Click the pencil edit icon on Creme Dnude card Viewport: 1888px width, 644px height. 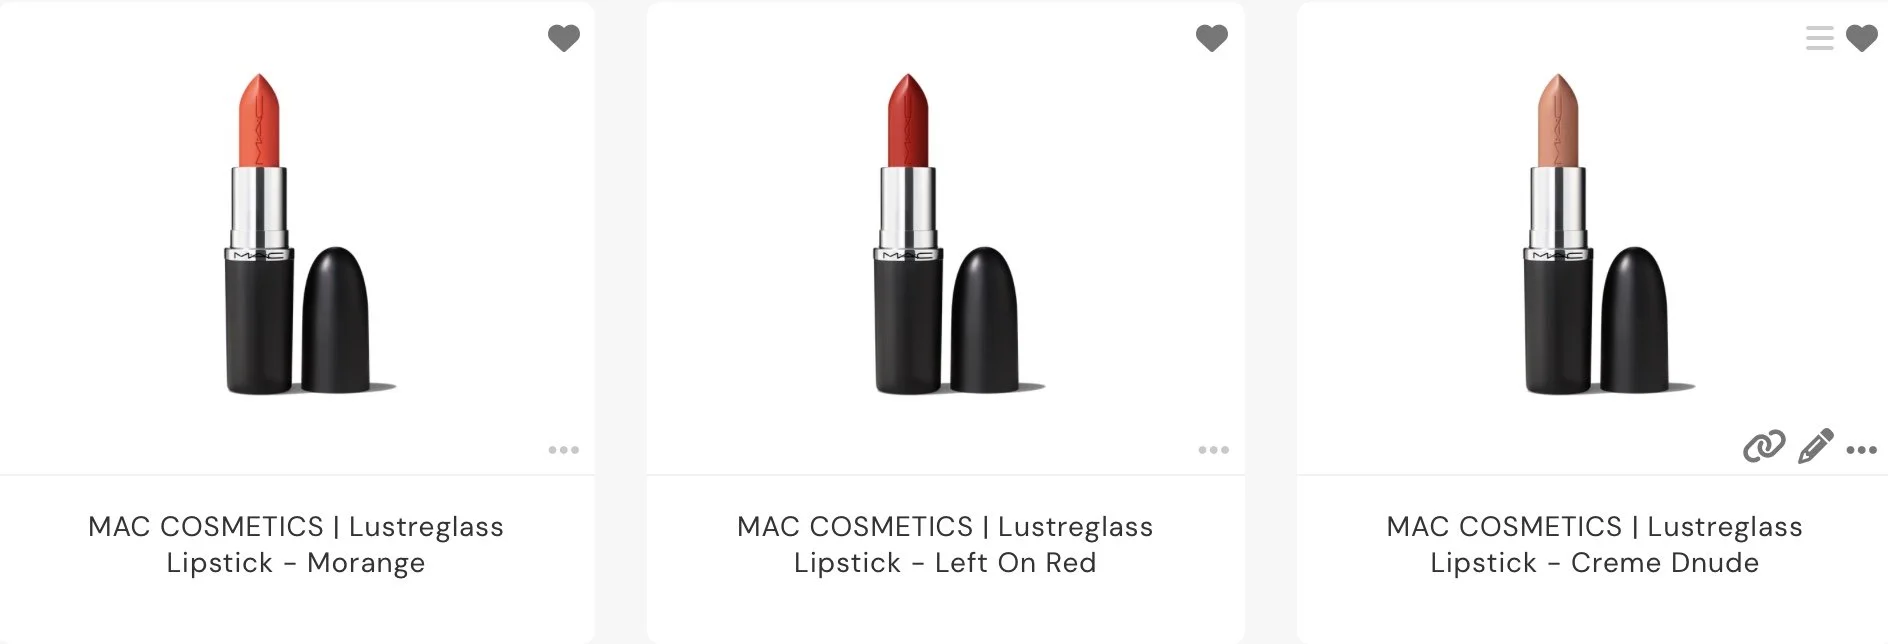coord(1816,446)
